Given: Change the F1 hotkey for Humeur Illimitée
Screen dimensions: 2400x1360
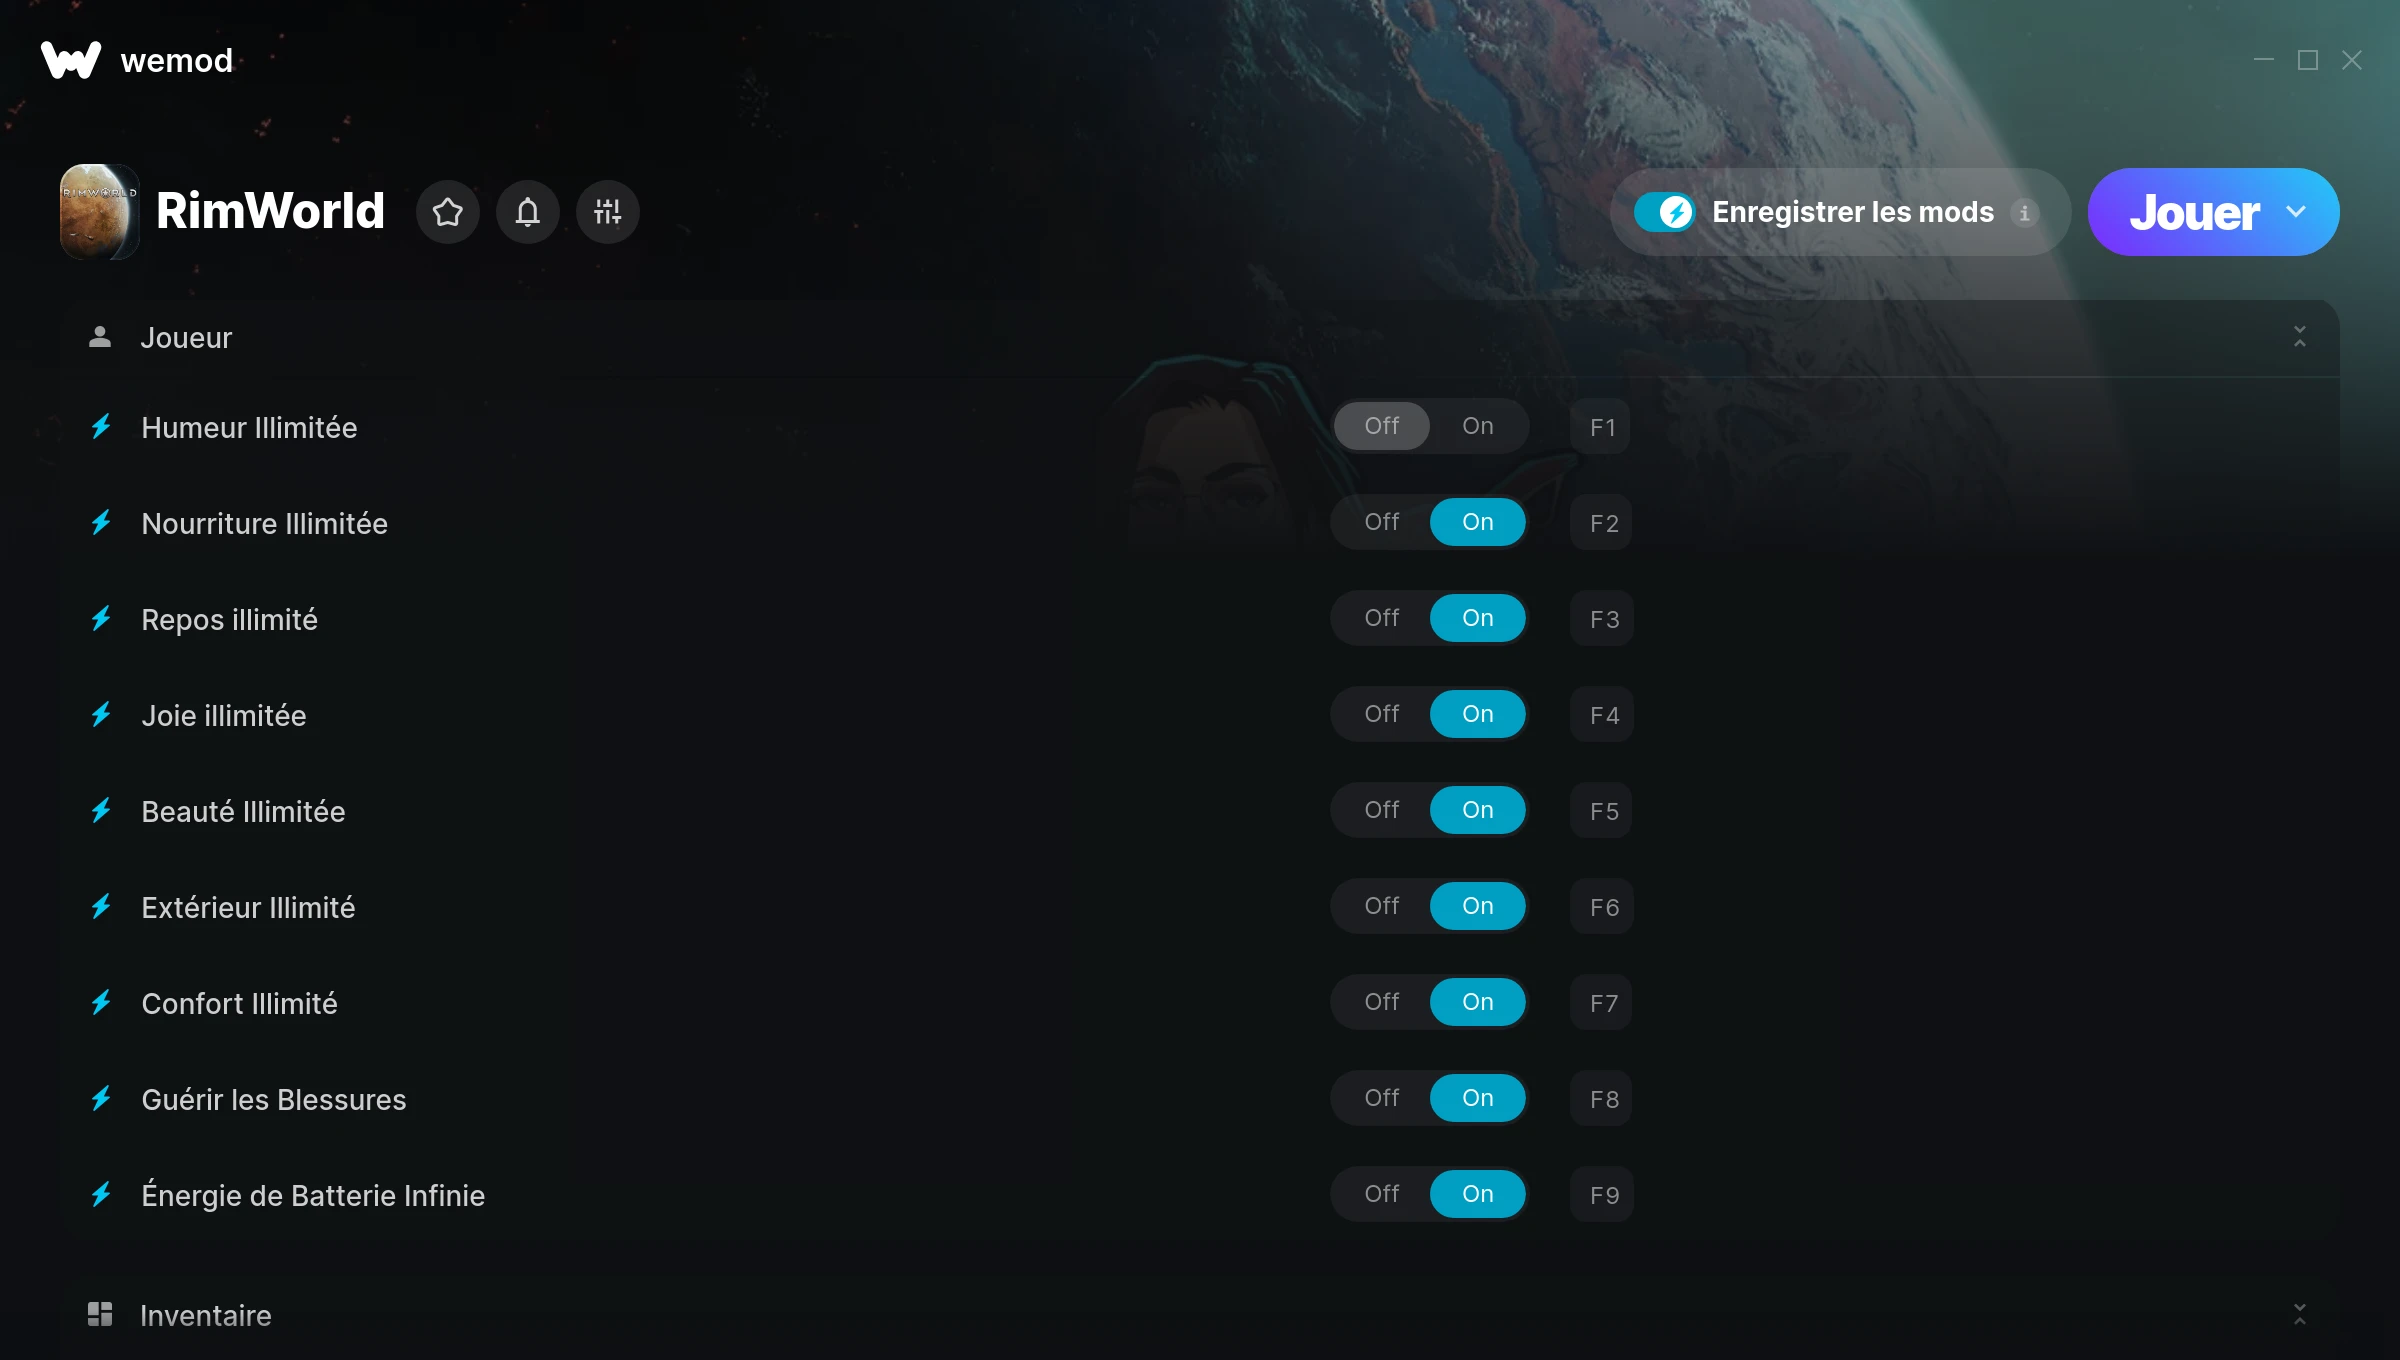Looking at the screenshot, I should (x=1601, y=427).
